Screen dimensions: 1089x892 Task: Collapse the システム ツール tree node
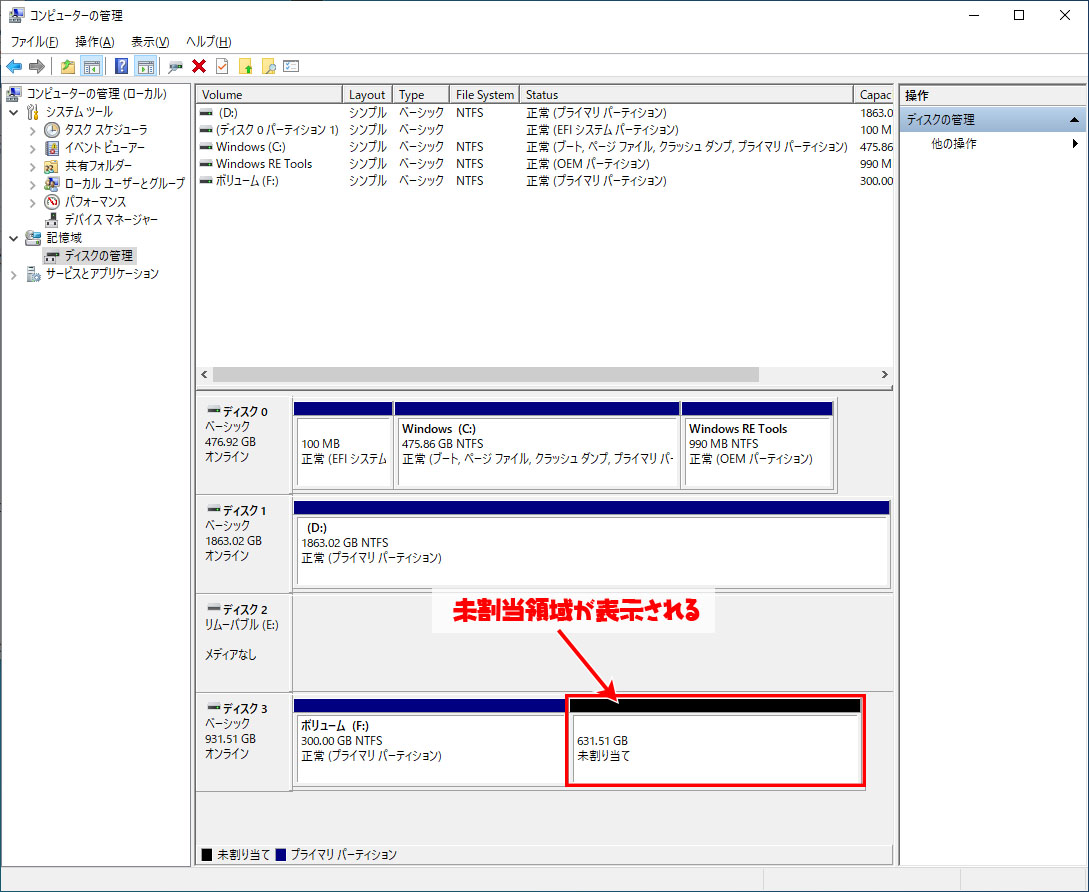coord(14,112)
